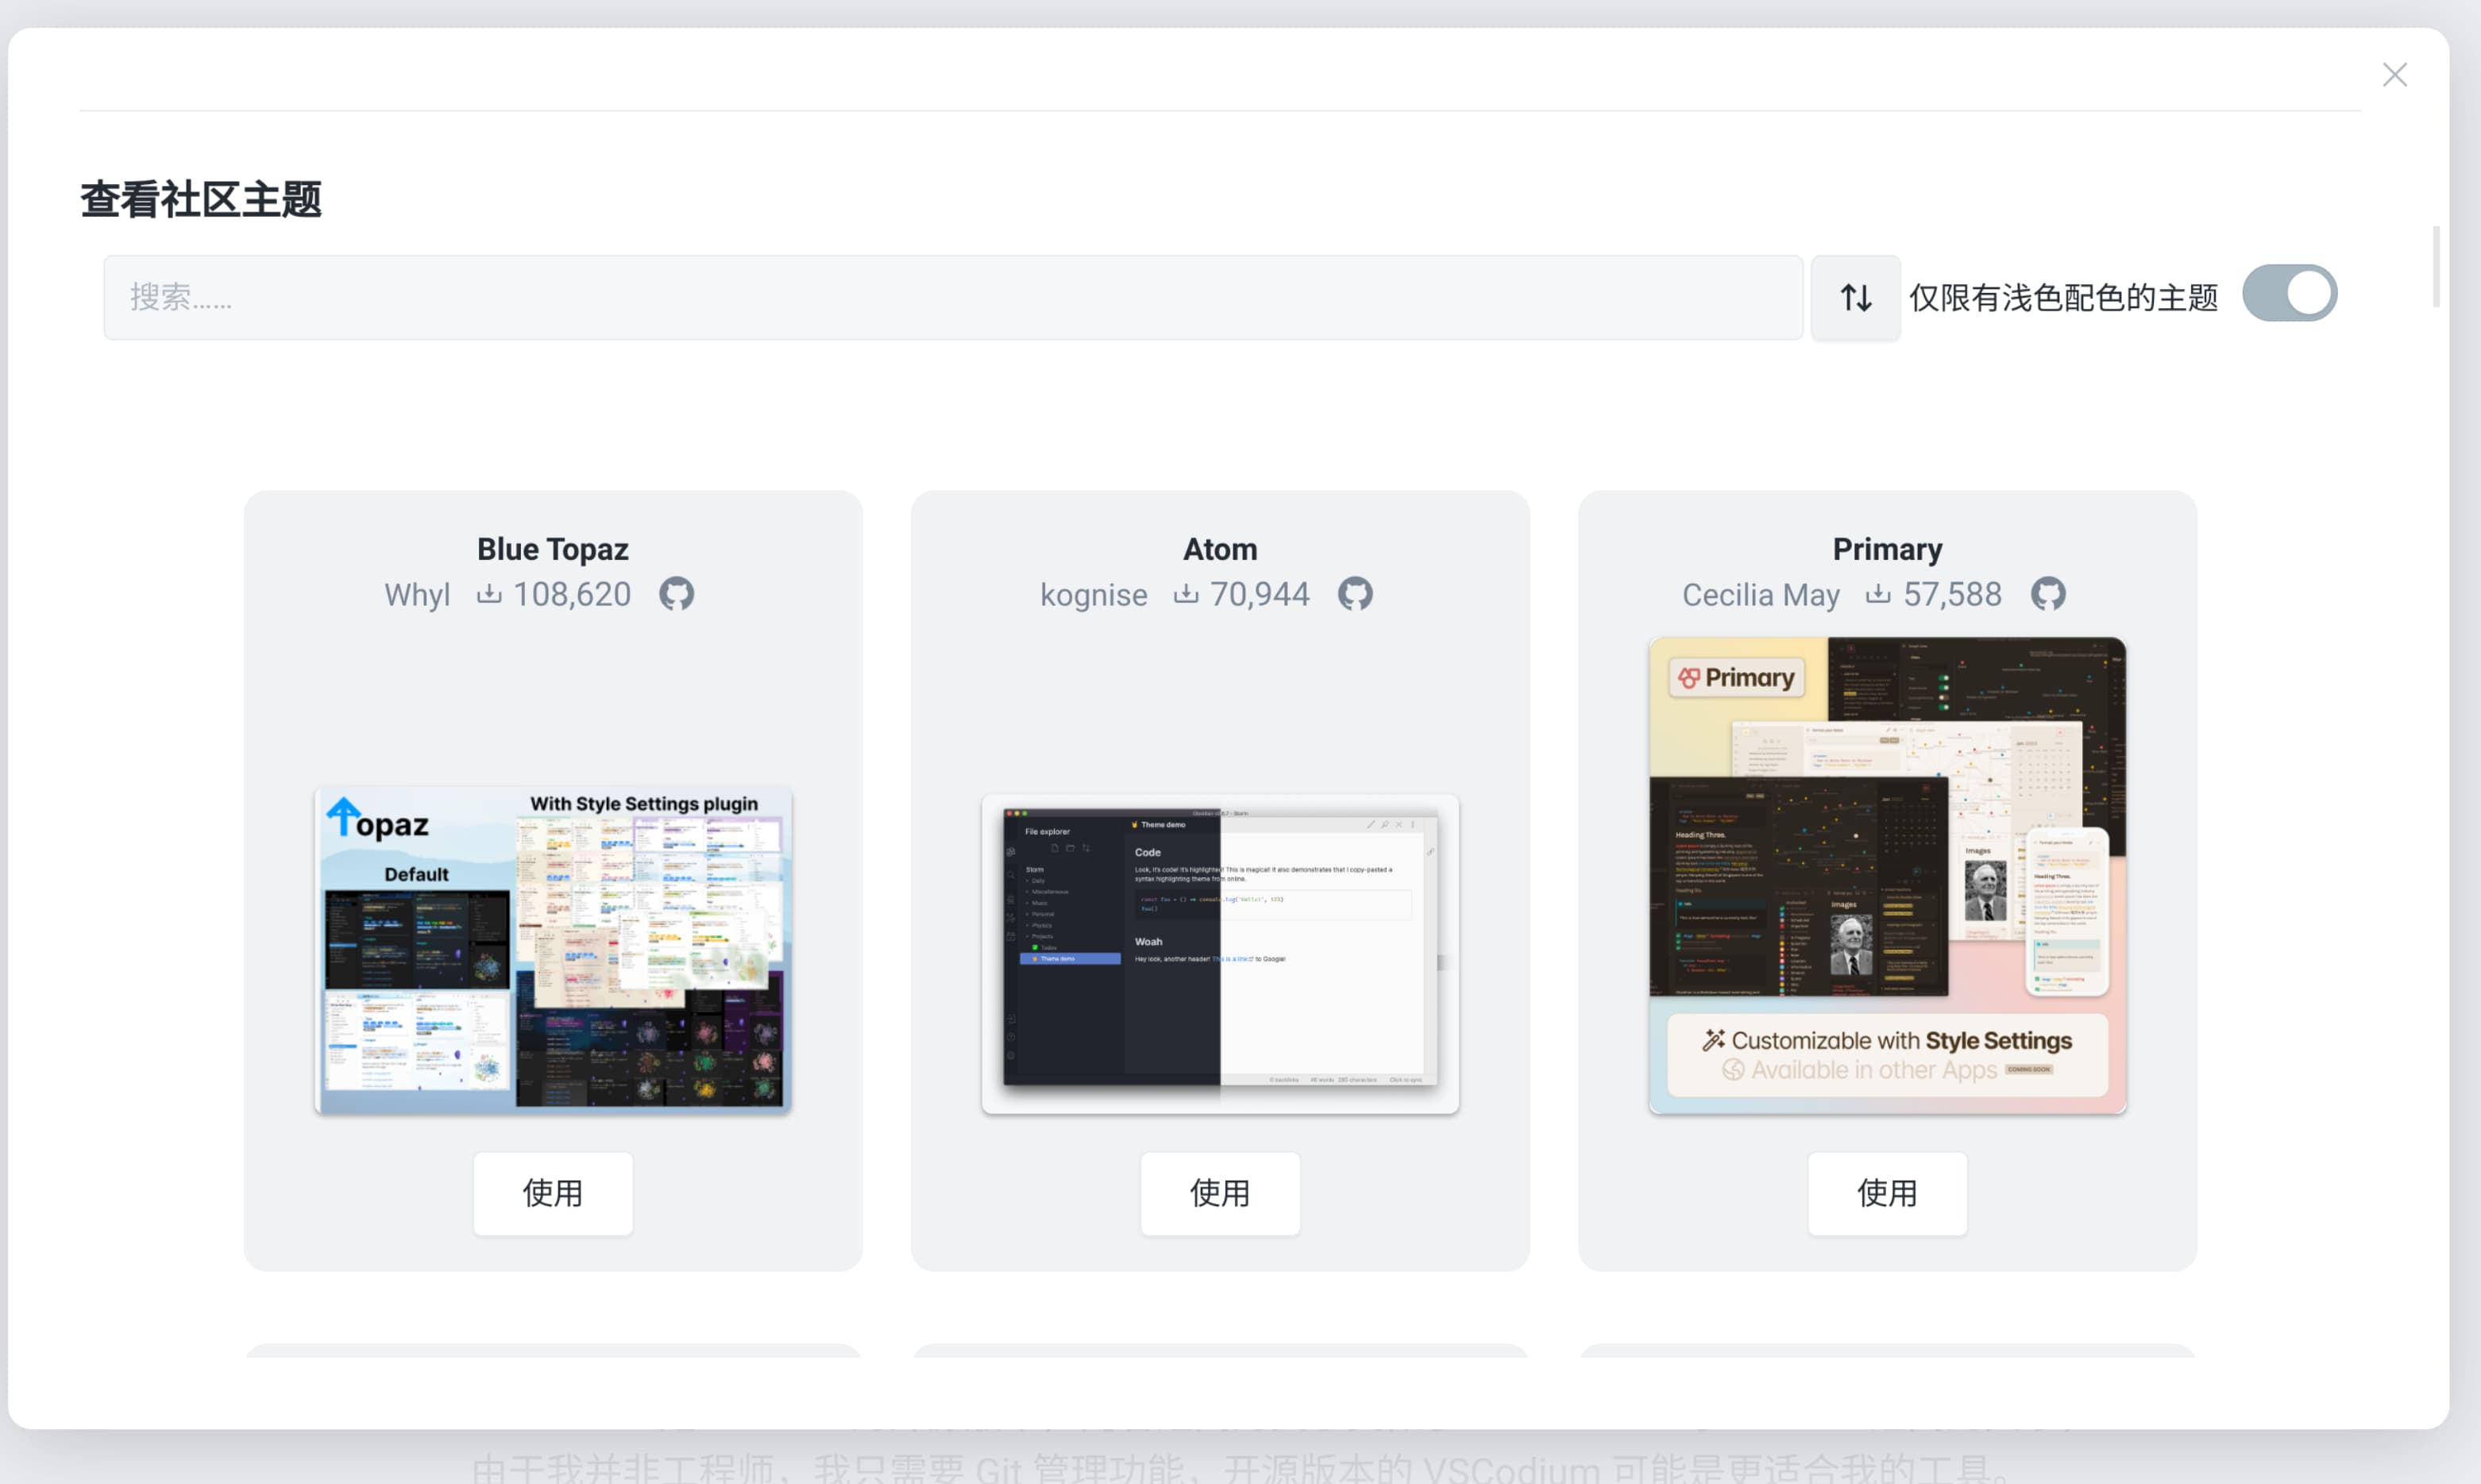Click the sort order arrows button
Viewport: 2481px width, 1484px height.
pyautogui.click(x=1856, y=298)
